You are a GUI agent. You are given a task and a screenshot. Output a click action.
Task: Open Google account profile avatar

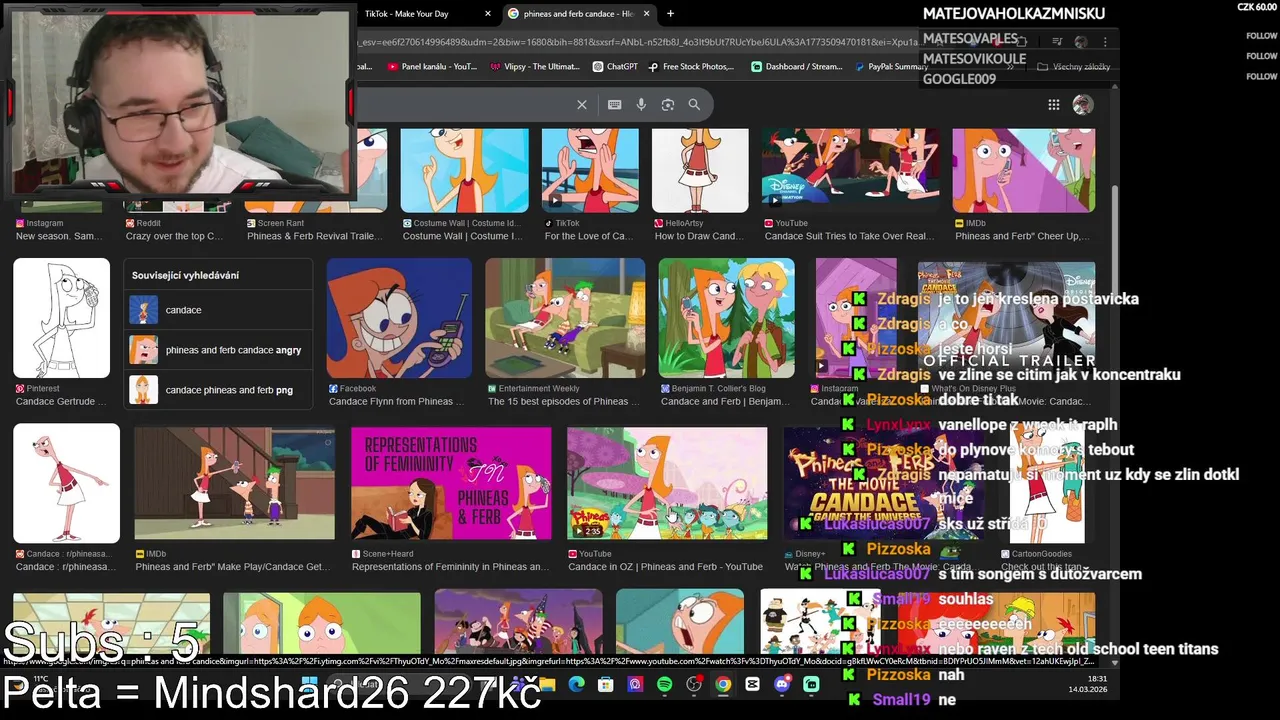[x=1083, y=105]
